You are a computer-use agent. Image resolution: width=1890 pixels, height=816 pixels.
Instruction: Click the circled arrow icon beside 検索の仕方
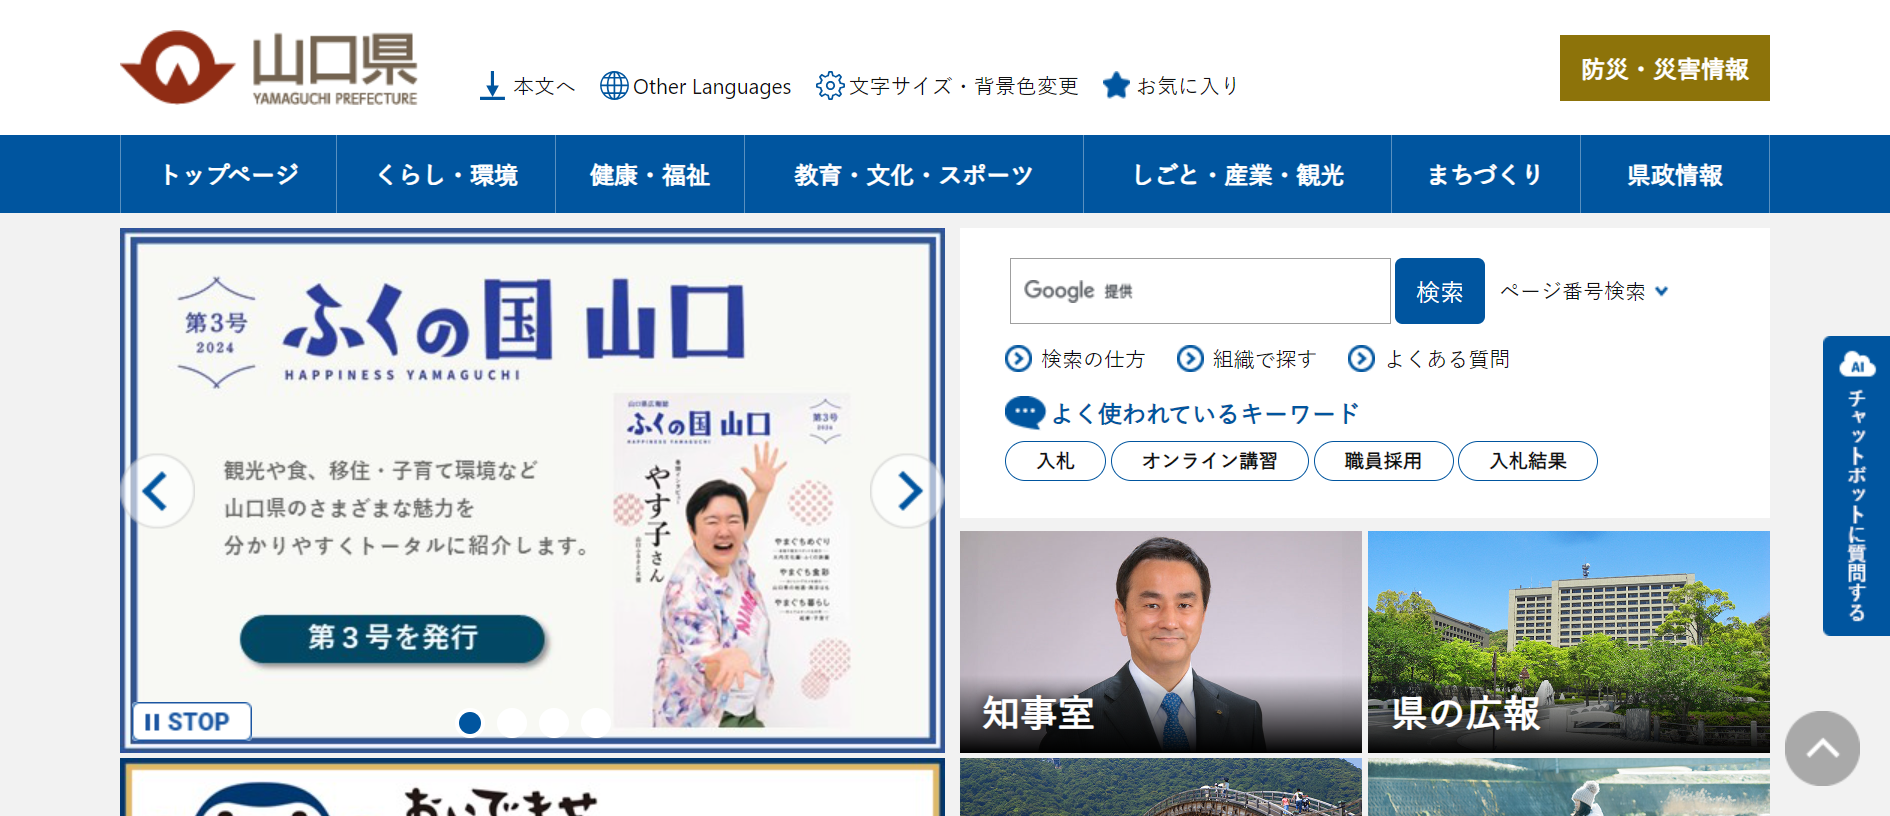(x=1018, y=359)
